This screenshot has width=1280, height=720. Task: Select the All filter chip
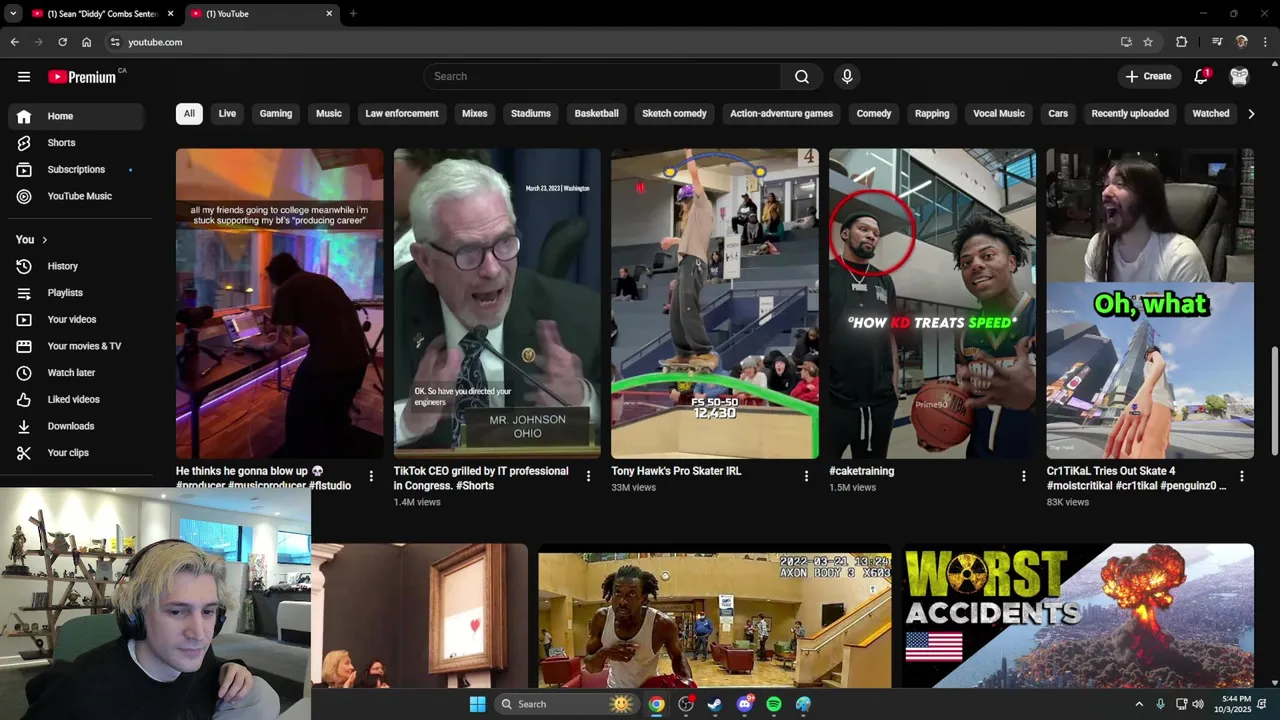pos(189,113)
